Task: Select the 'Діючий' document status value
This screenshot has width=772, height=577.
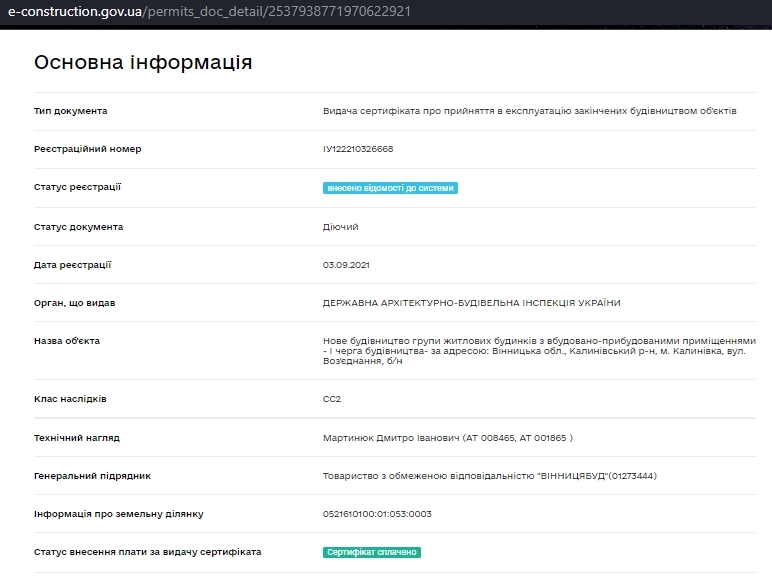Action: (341, 227)
